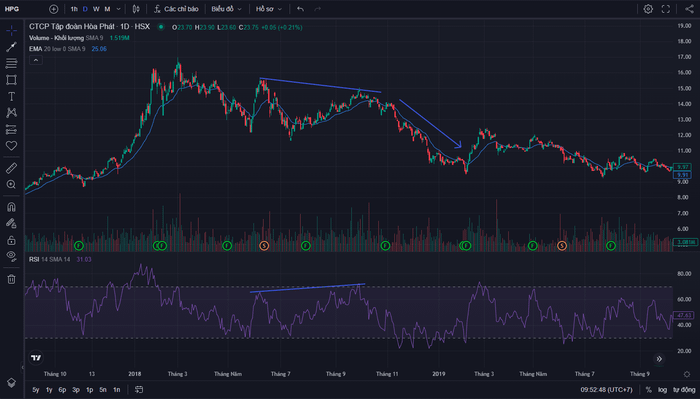Image resolution: width=700 pixels, height=399 pixels.
Task: Expand the time interval dropdown arrow
Action: click(118, 9)
